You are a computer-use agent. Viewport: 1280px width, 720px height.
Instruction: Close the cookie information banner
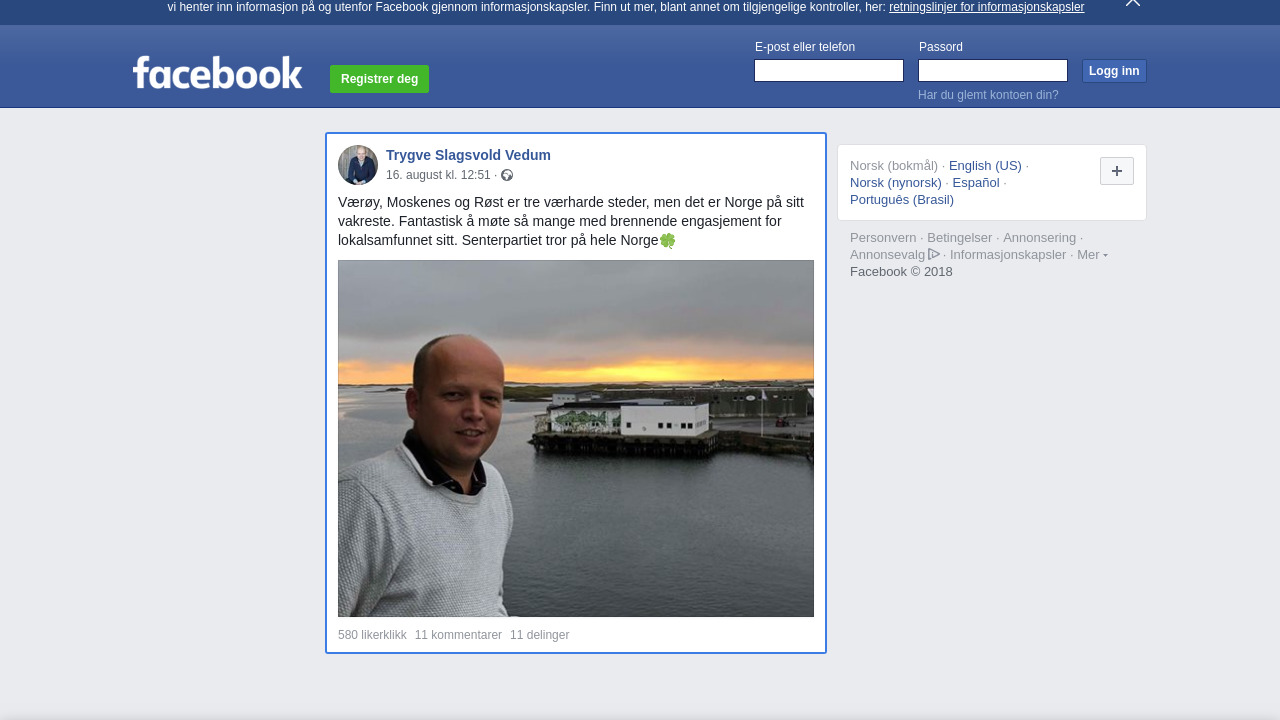(1133, 3)
